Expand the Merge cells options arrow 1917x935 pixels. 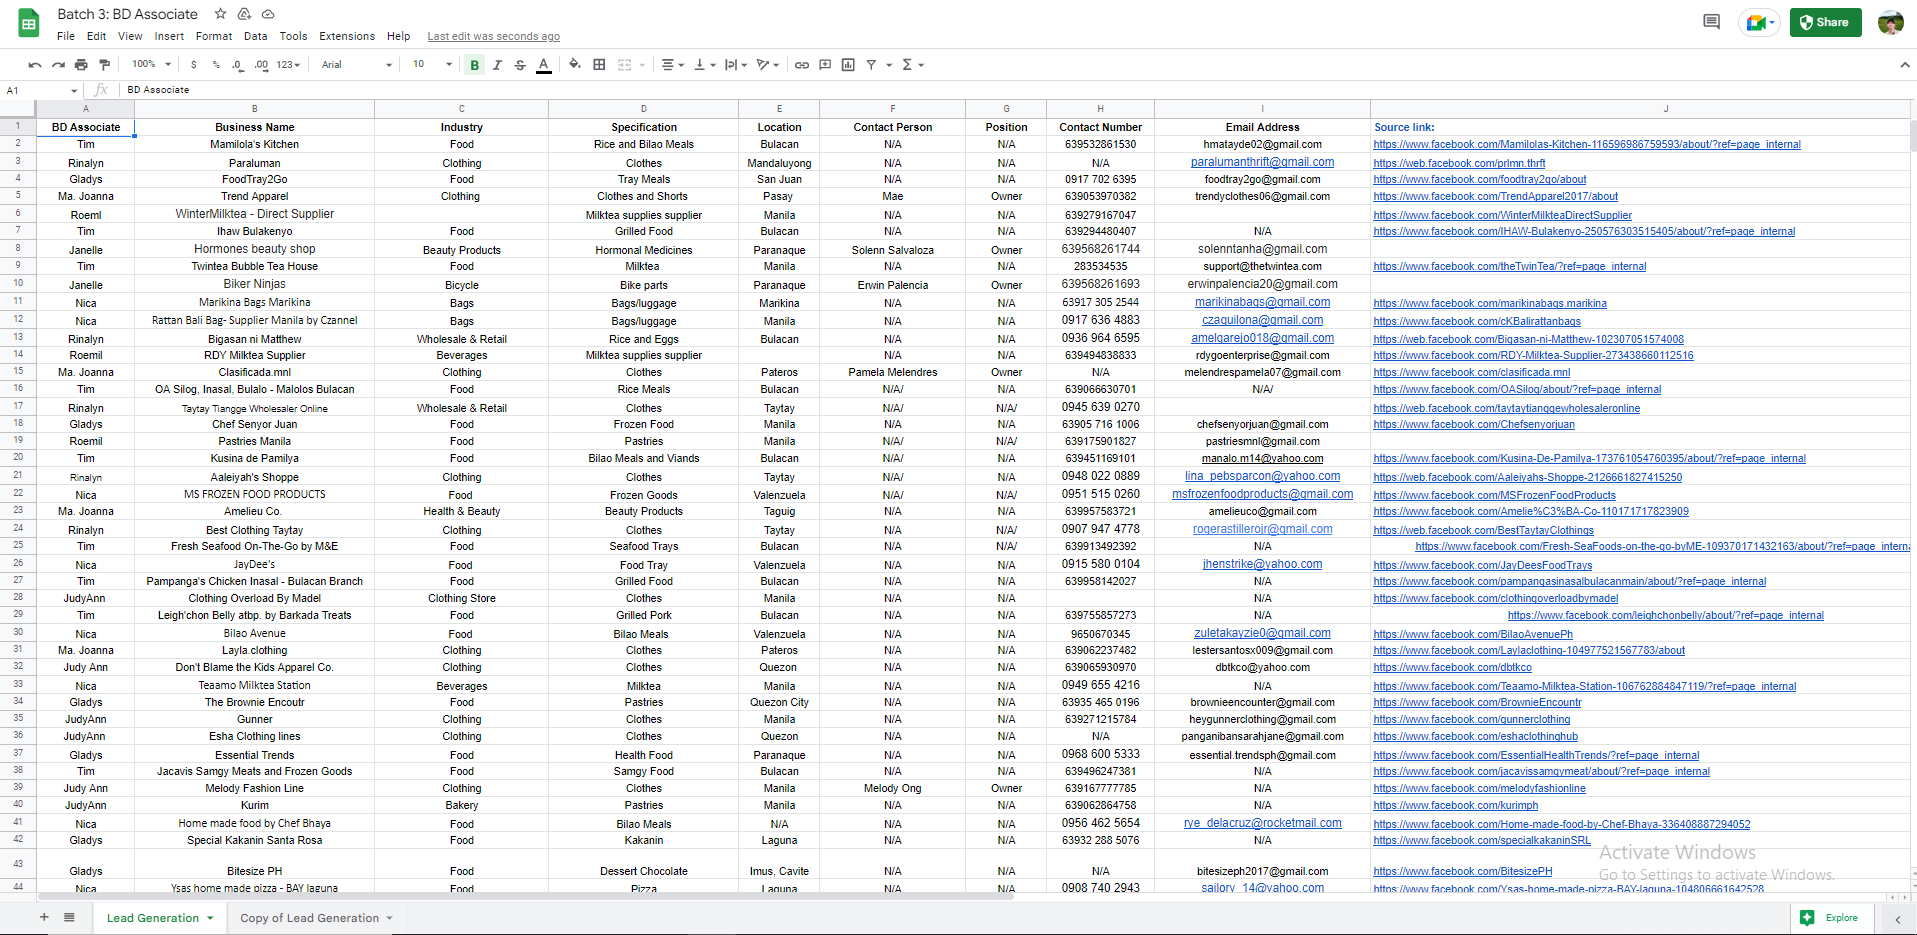pos(642,65)
